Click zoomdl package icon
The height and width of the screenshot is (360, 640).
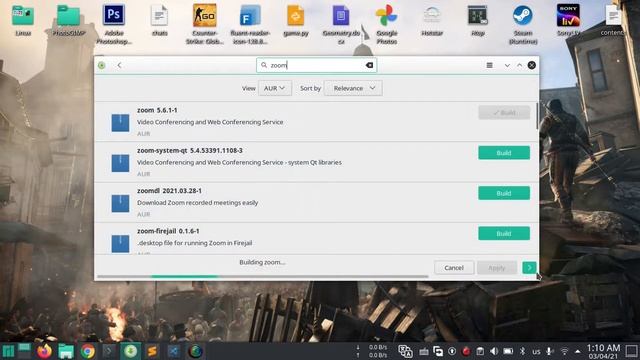coord(120,203)
